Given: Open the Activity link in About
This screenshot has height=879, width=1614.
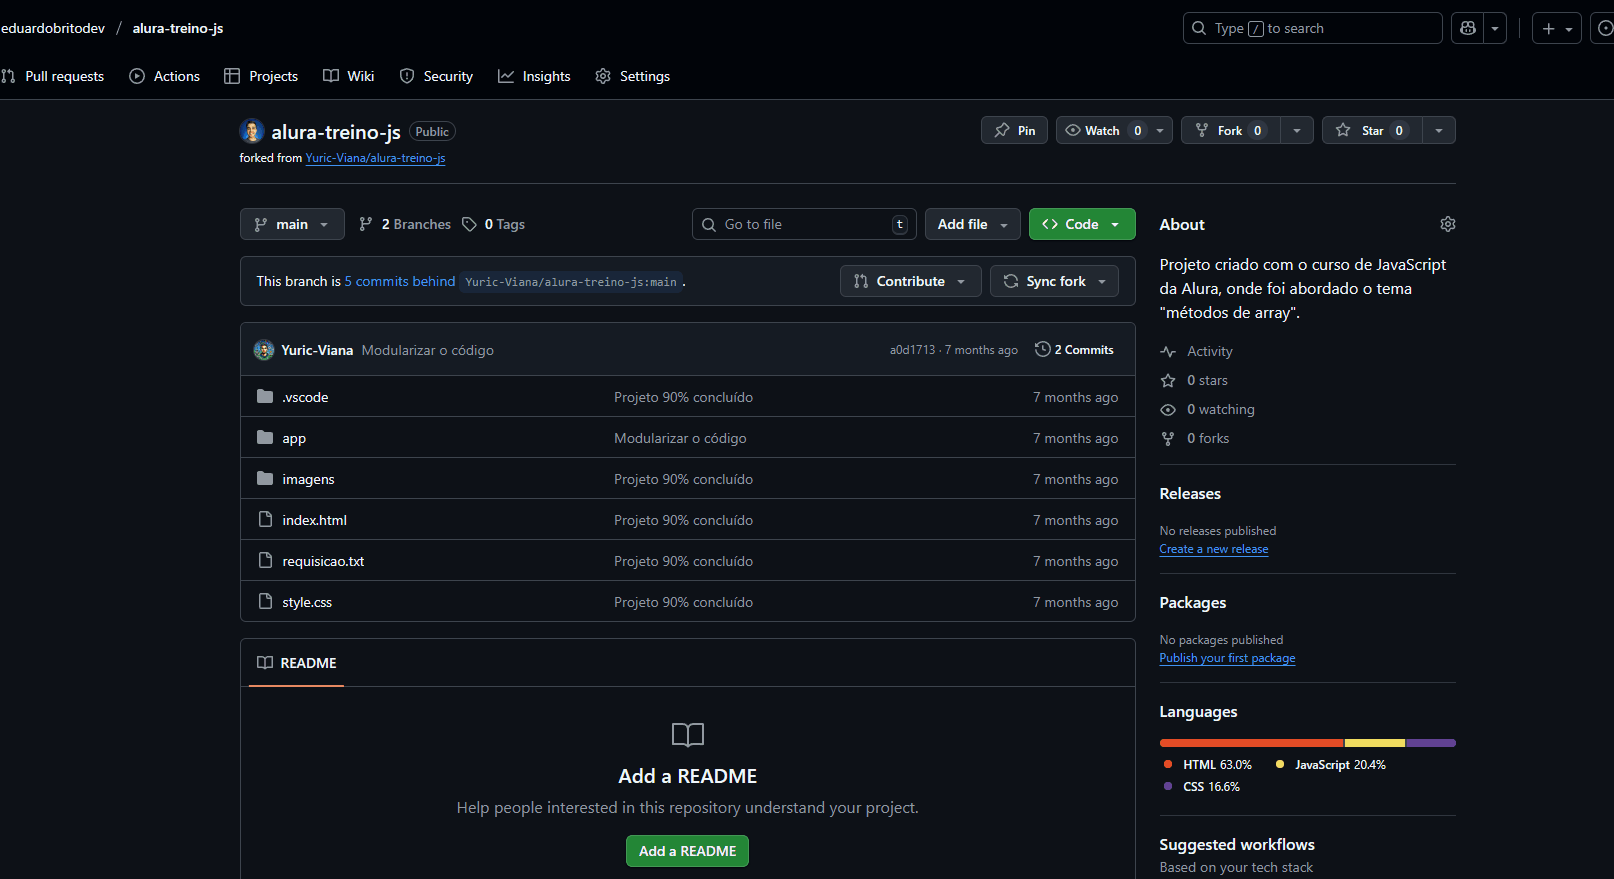Looking at the screenshot, I should pyautogui.click(x=1197, y=351).
